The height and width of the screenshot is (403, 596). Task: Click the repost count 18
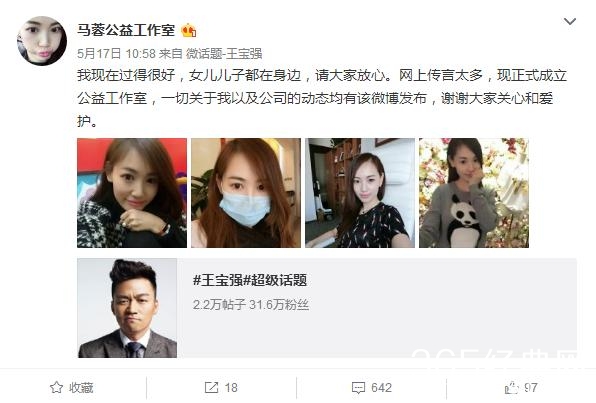point(231,388)
